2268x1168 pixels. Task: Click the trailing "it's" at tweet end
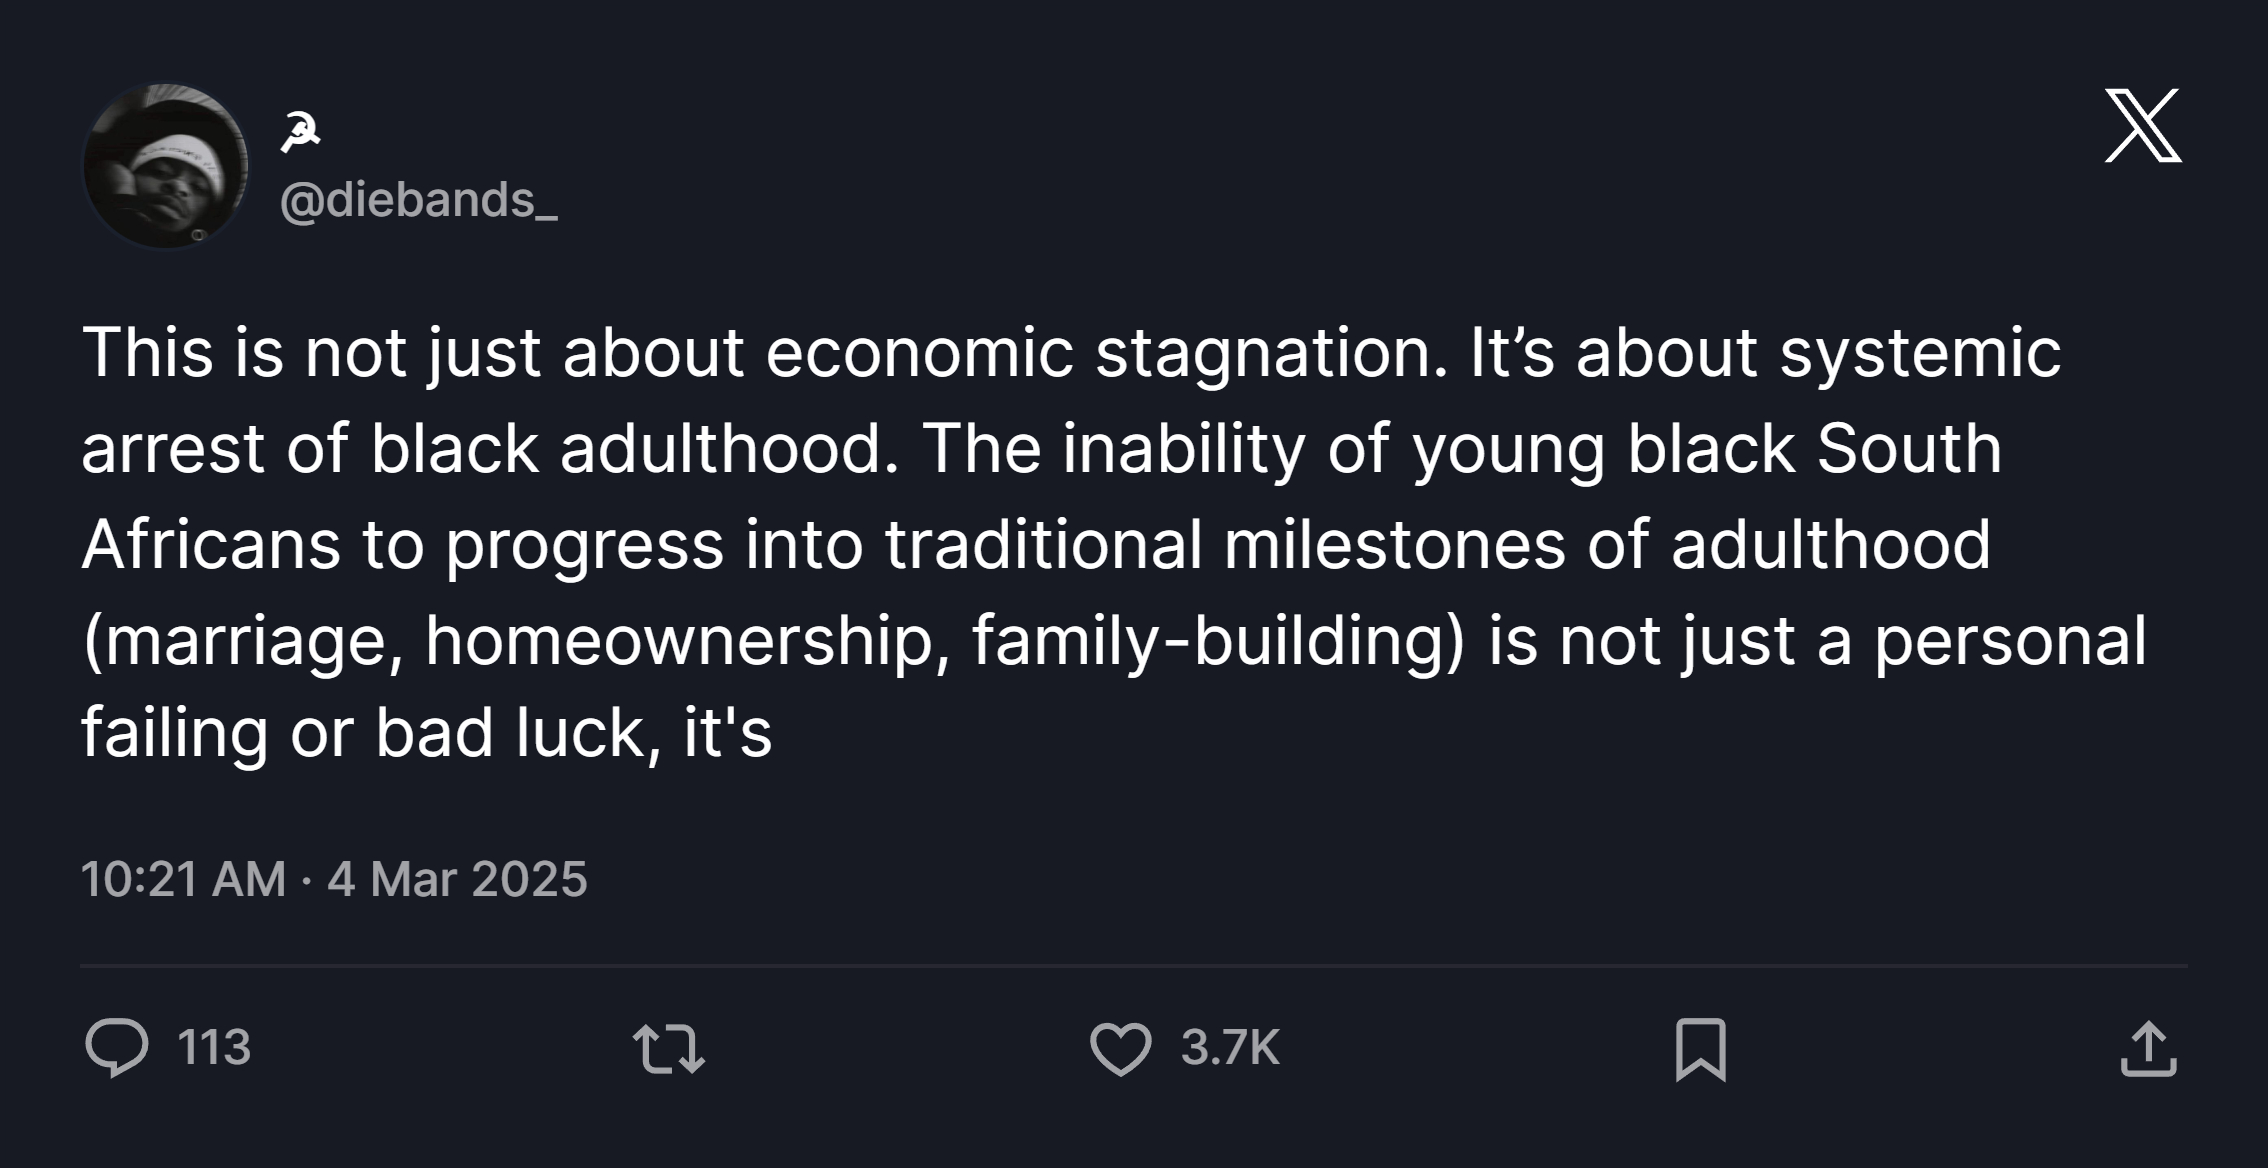[727, 733]
